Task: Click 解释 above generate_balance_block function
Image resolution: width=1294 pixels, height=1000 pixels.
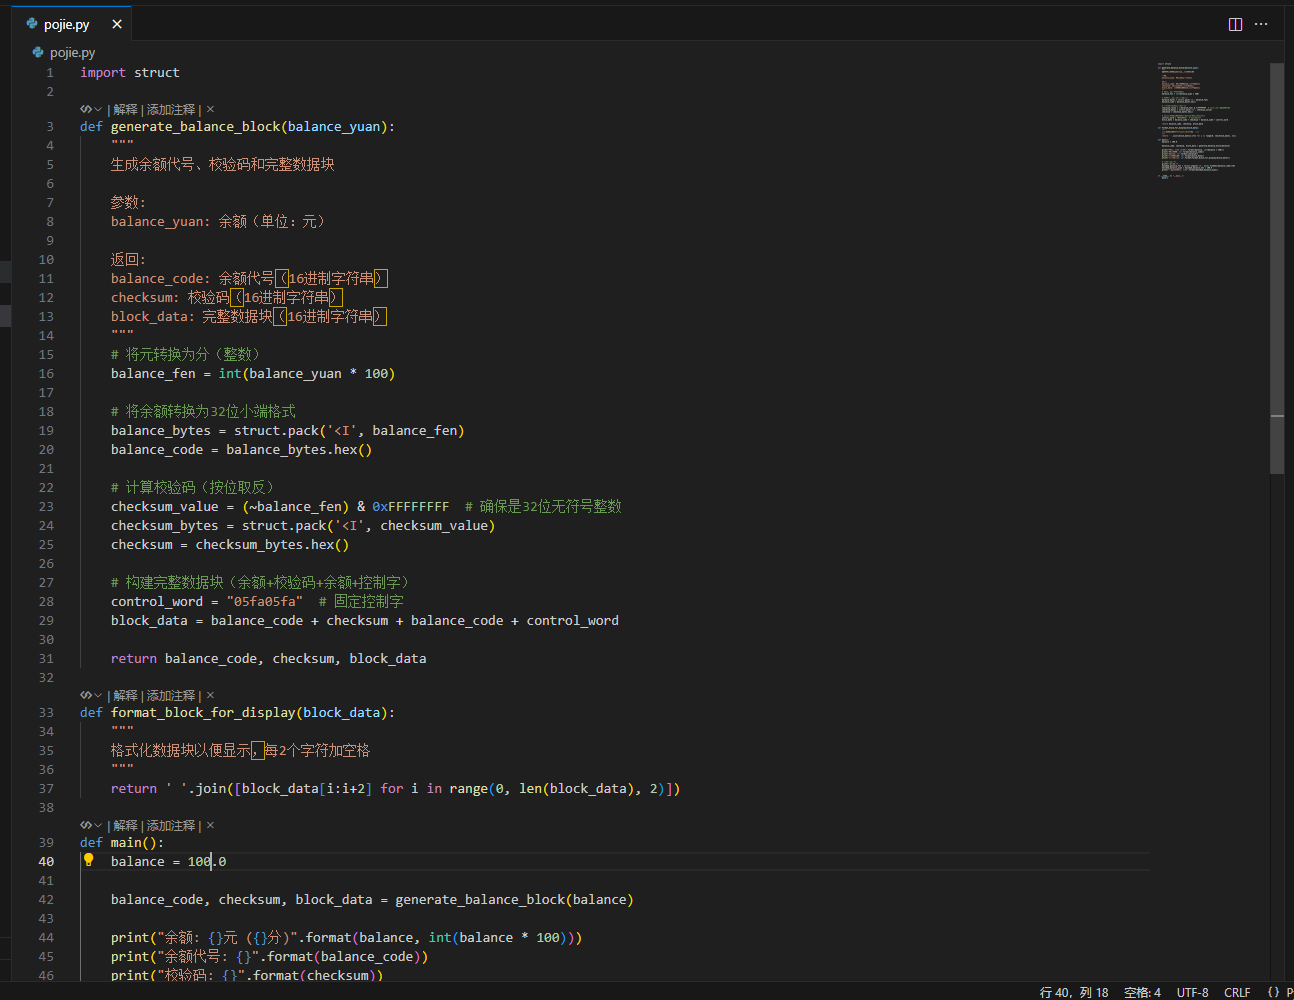Action: [x=125, y=109]
